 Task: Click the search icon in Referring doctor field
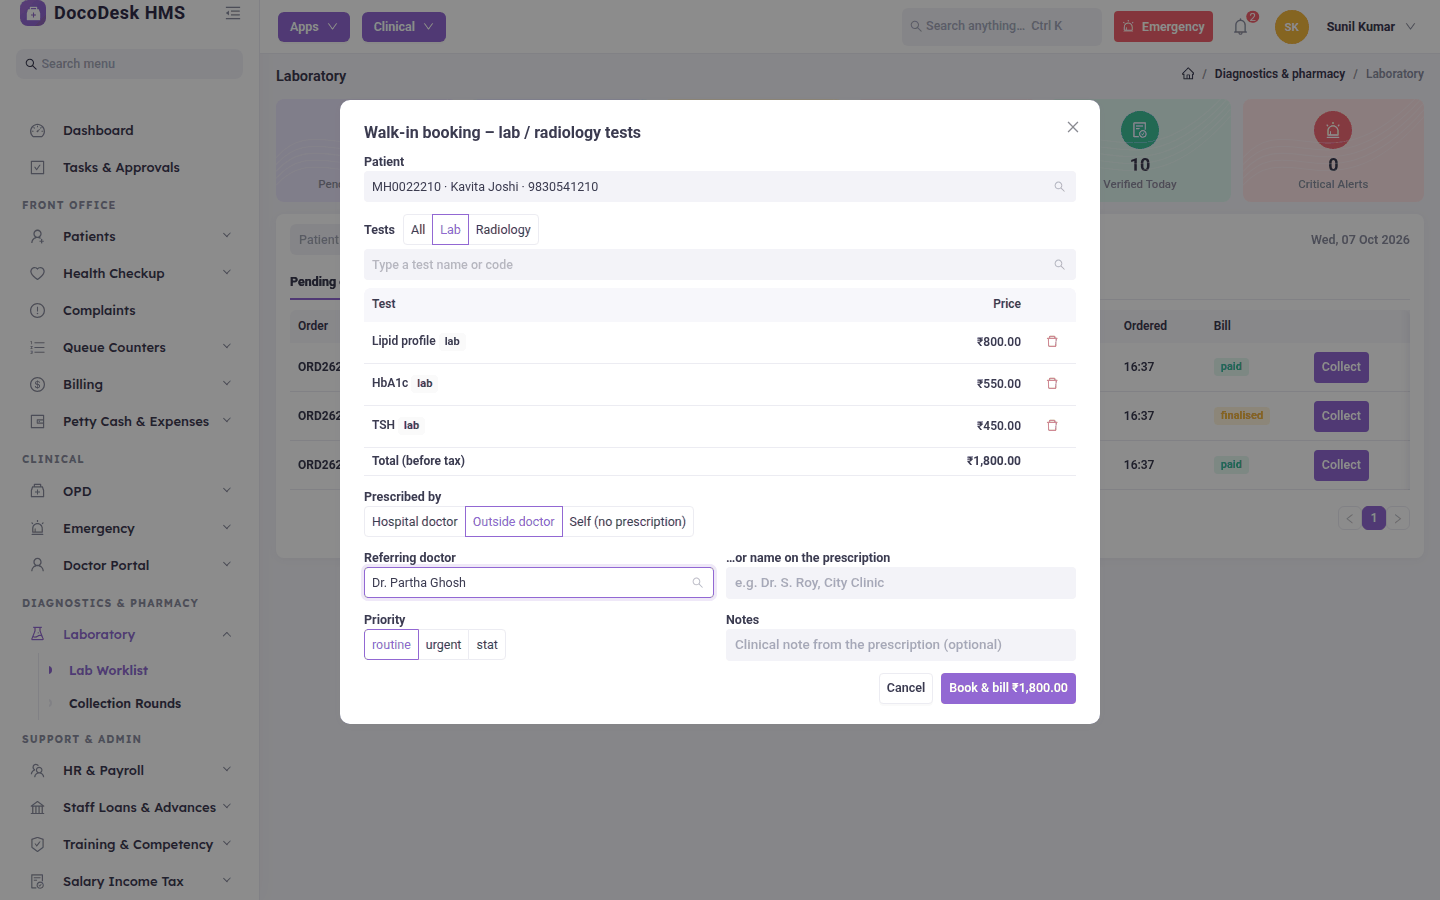point(697,583)
